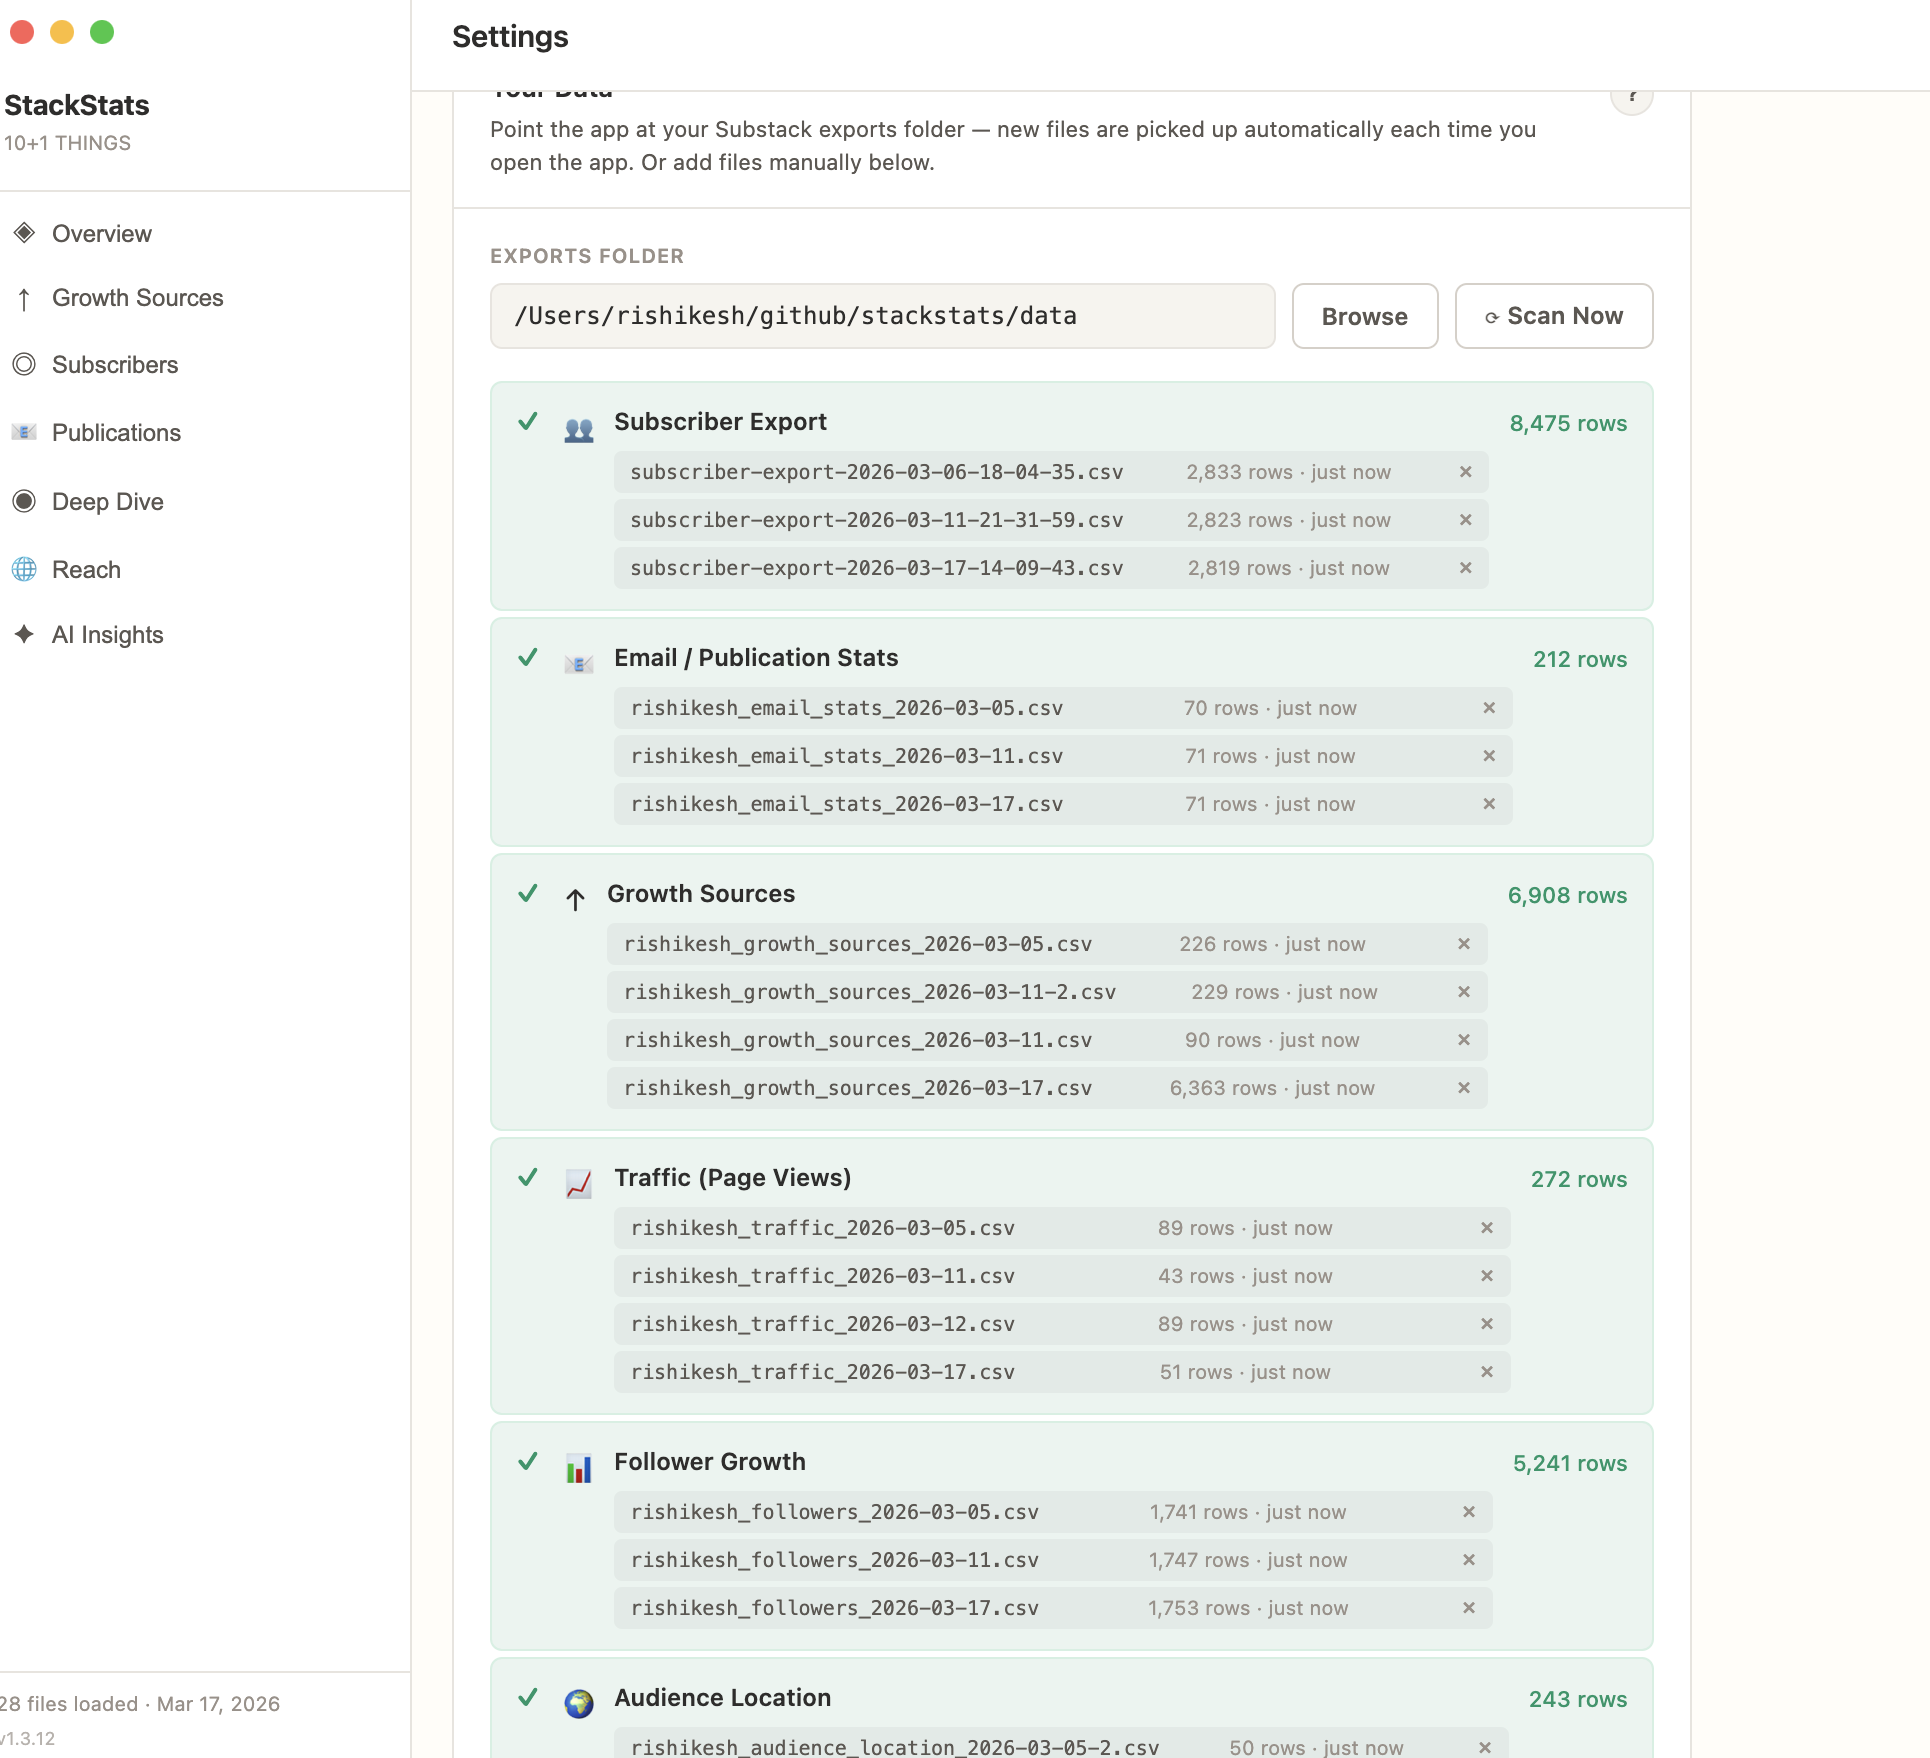Click the bar chart icon beside Follower Growth
The height and width of the screenshot is (1758, 1930).
click(x=578, y=1468)
